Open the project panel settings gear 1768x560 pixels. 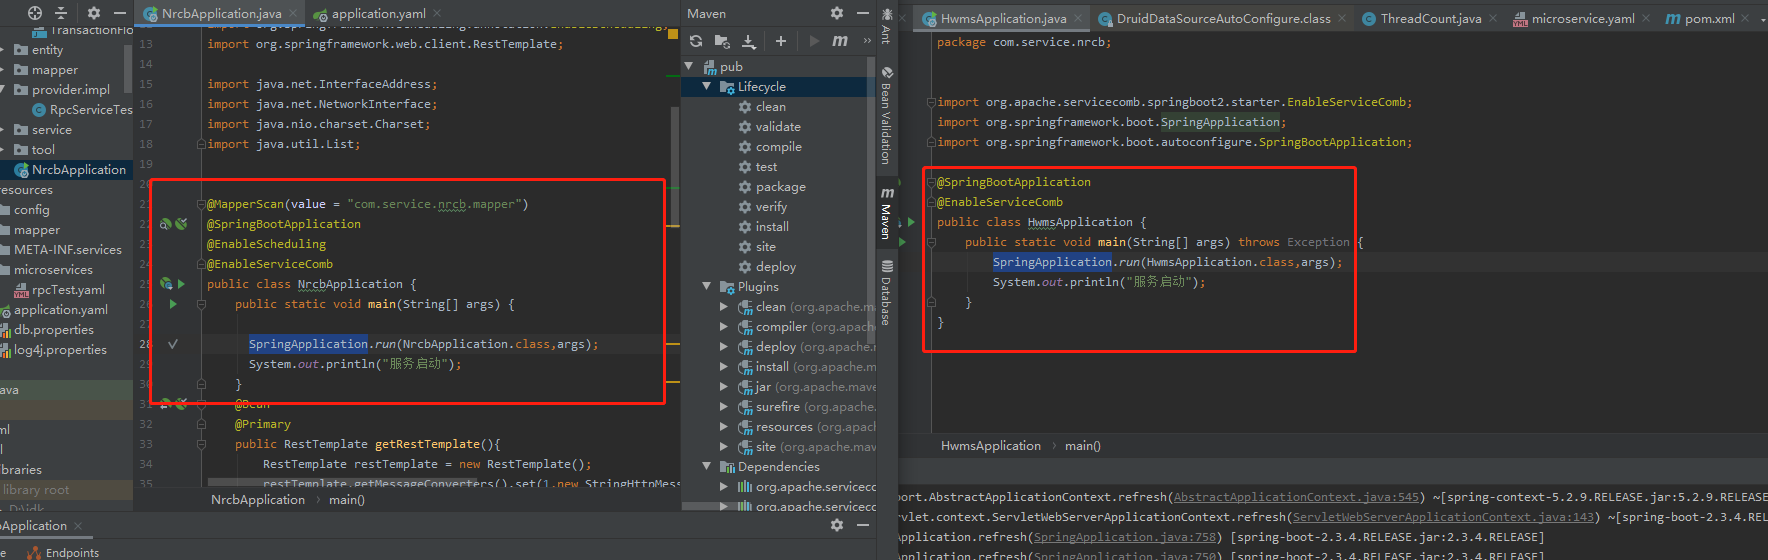pyautogui.click(x=94, y=13)
